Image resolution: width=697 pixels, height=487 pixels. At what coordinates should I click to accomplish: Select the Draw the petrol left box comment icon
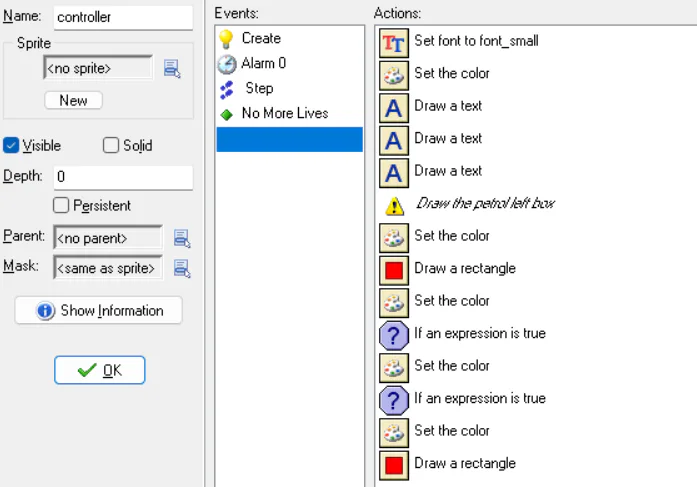tap(394, 204)
